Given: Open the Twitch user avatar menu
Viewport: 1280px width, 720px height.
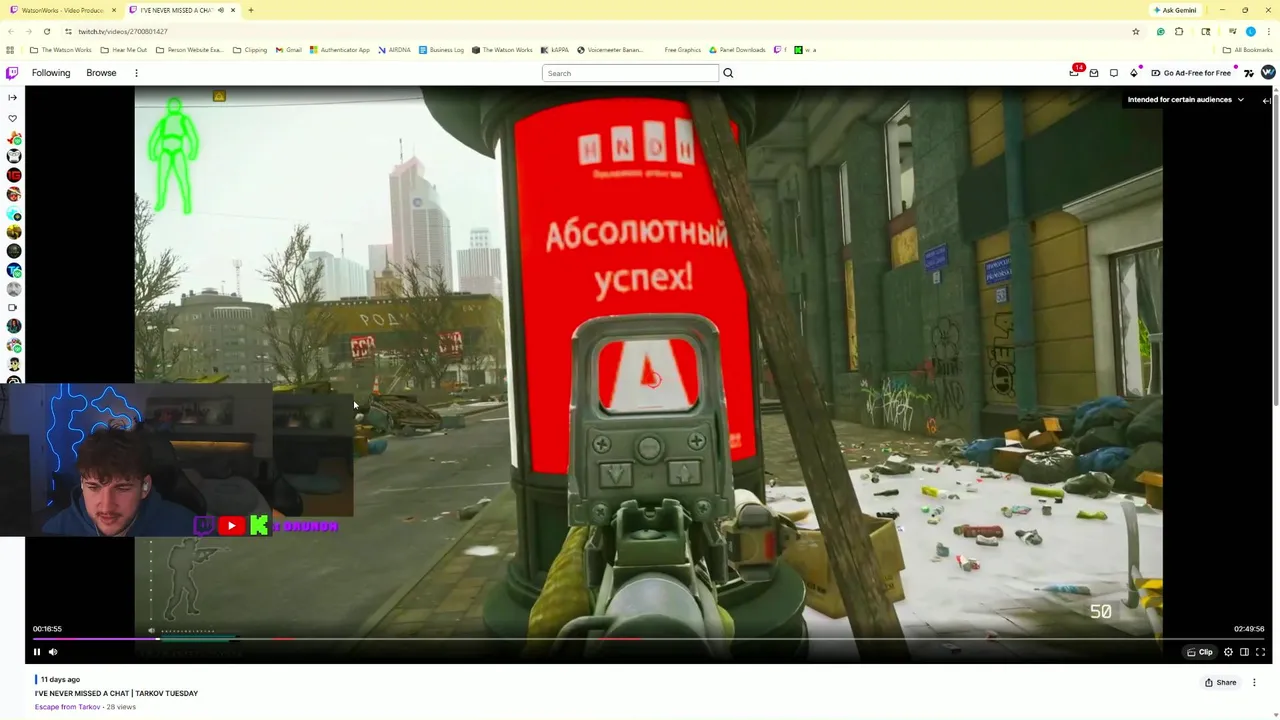Looking at the screenshot, I should point(1268,72).
